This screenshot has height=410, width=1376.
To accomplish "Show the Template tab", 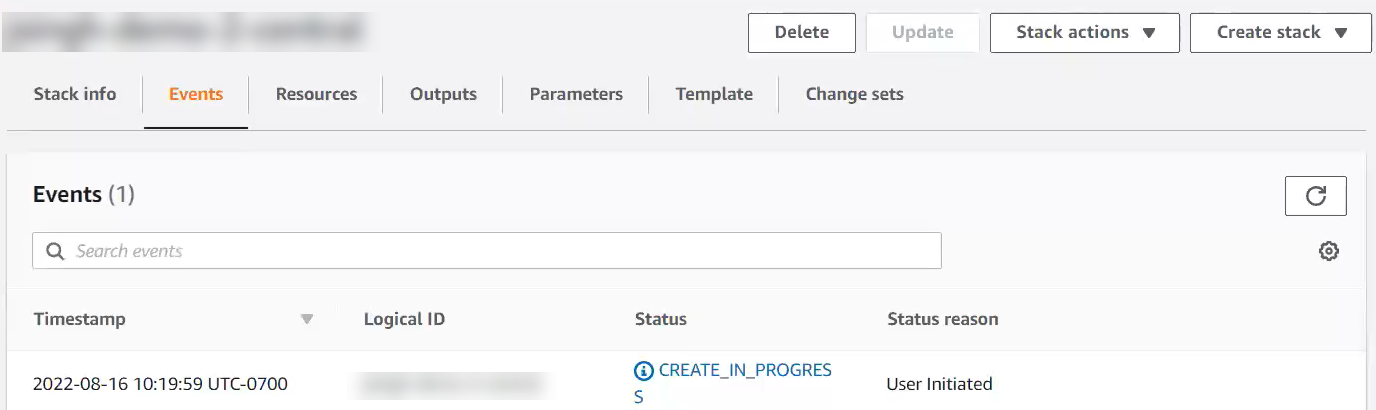I will tap(714, 94).
